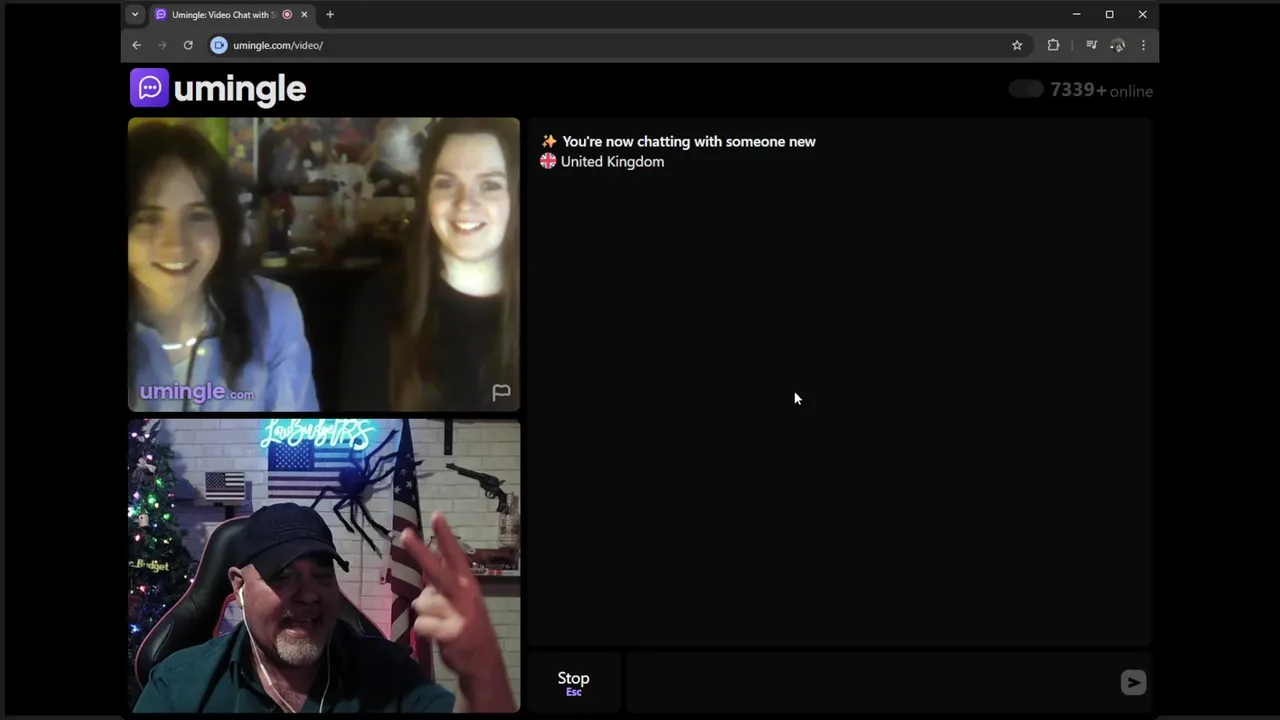Open the browser Extensions puzzle icon

tap(1053, 45)
